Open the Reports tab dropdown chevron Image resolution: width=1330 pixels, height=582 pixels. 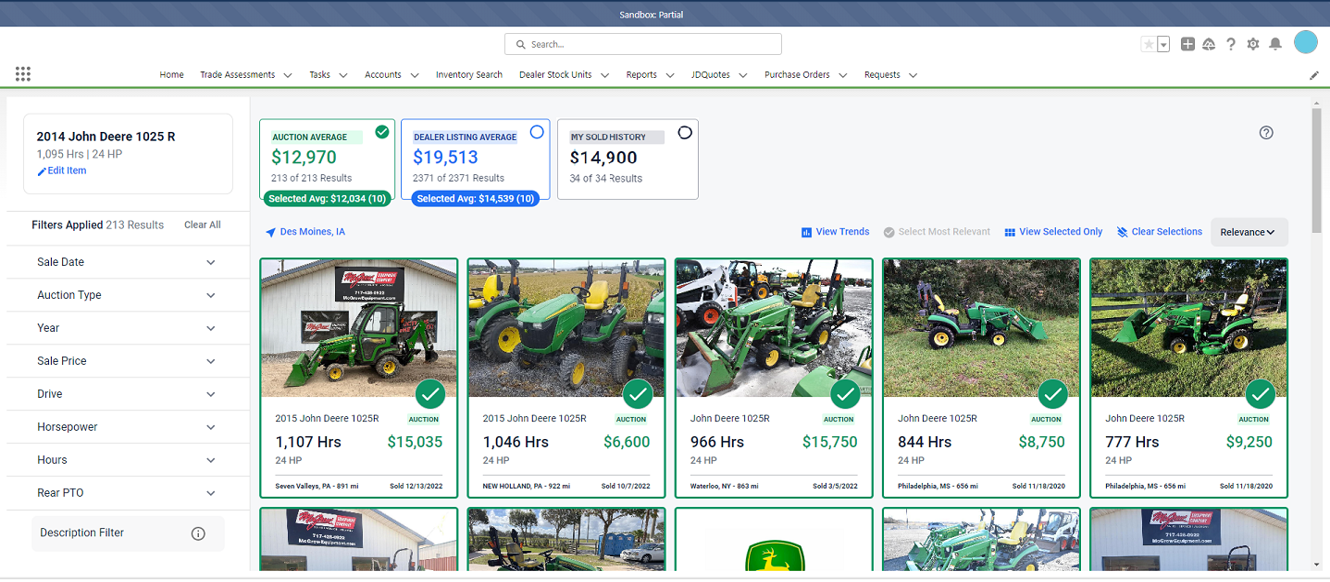click(670, 75)
